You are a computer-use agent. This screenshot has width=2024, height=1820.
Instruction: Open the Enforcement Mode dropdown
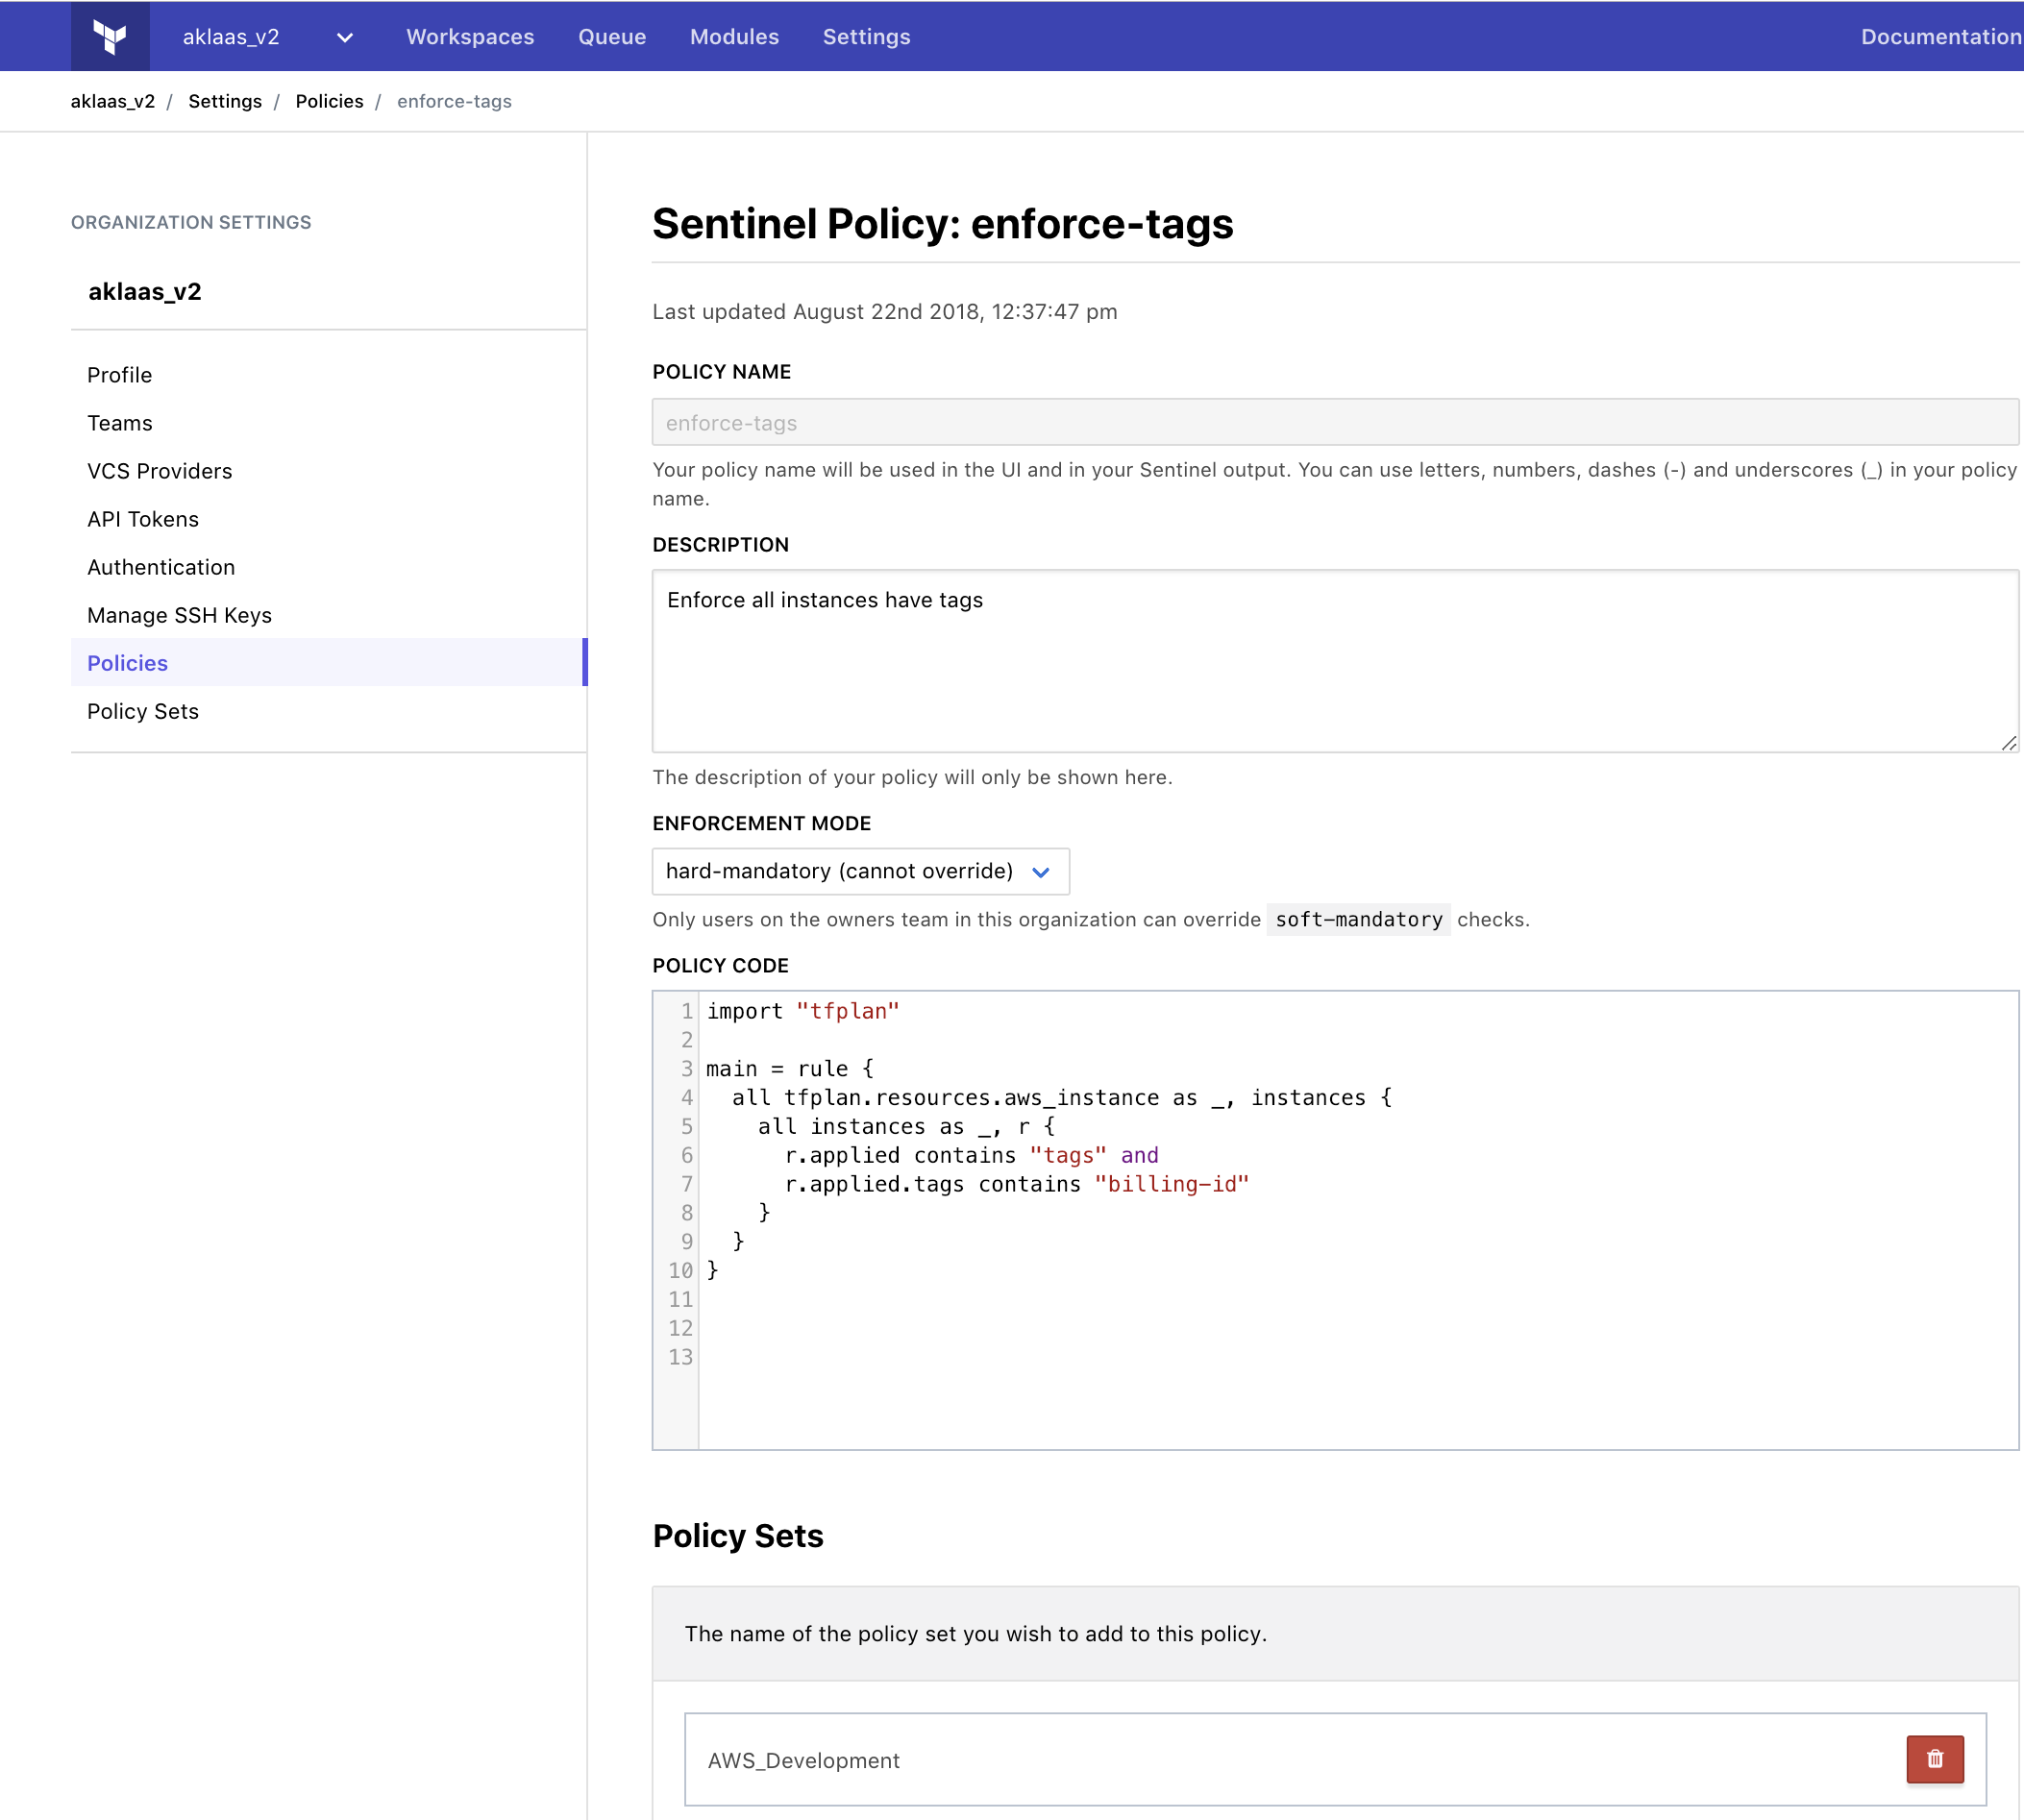[x=860, y=871]
